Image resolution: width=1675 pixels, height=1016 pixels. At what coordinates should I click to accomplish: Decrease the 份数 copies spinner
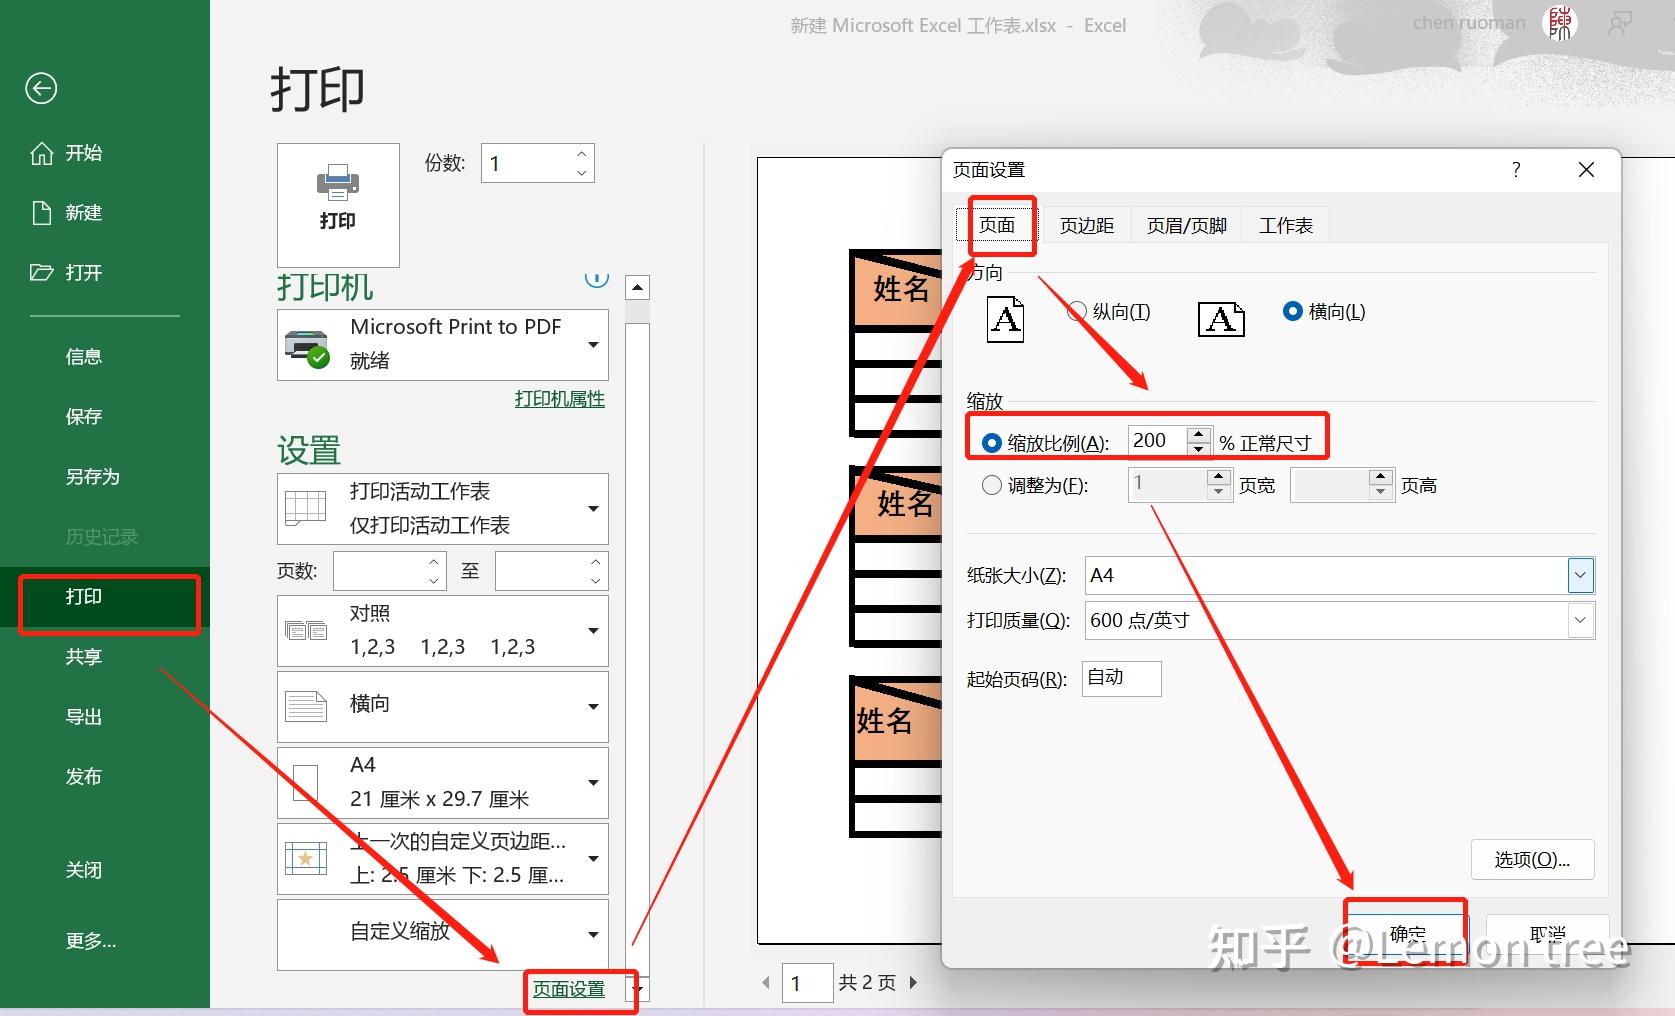point(581,173)
